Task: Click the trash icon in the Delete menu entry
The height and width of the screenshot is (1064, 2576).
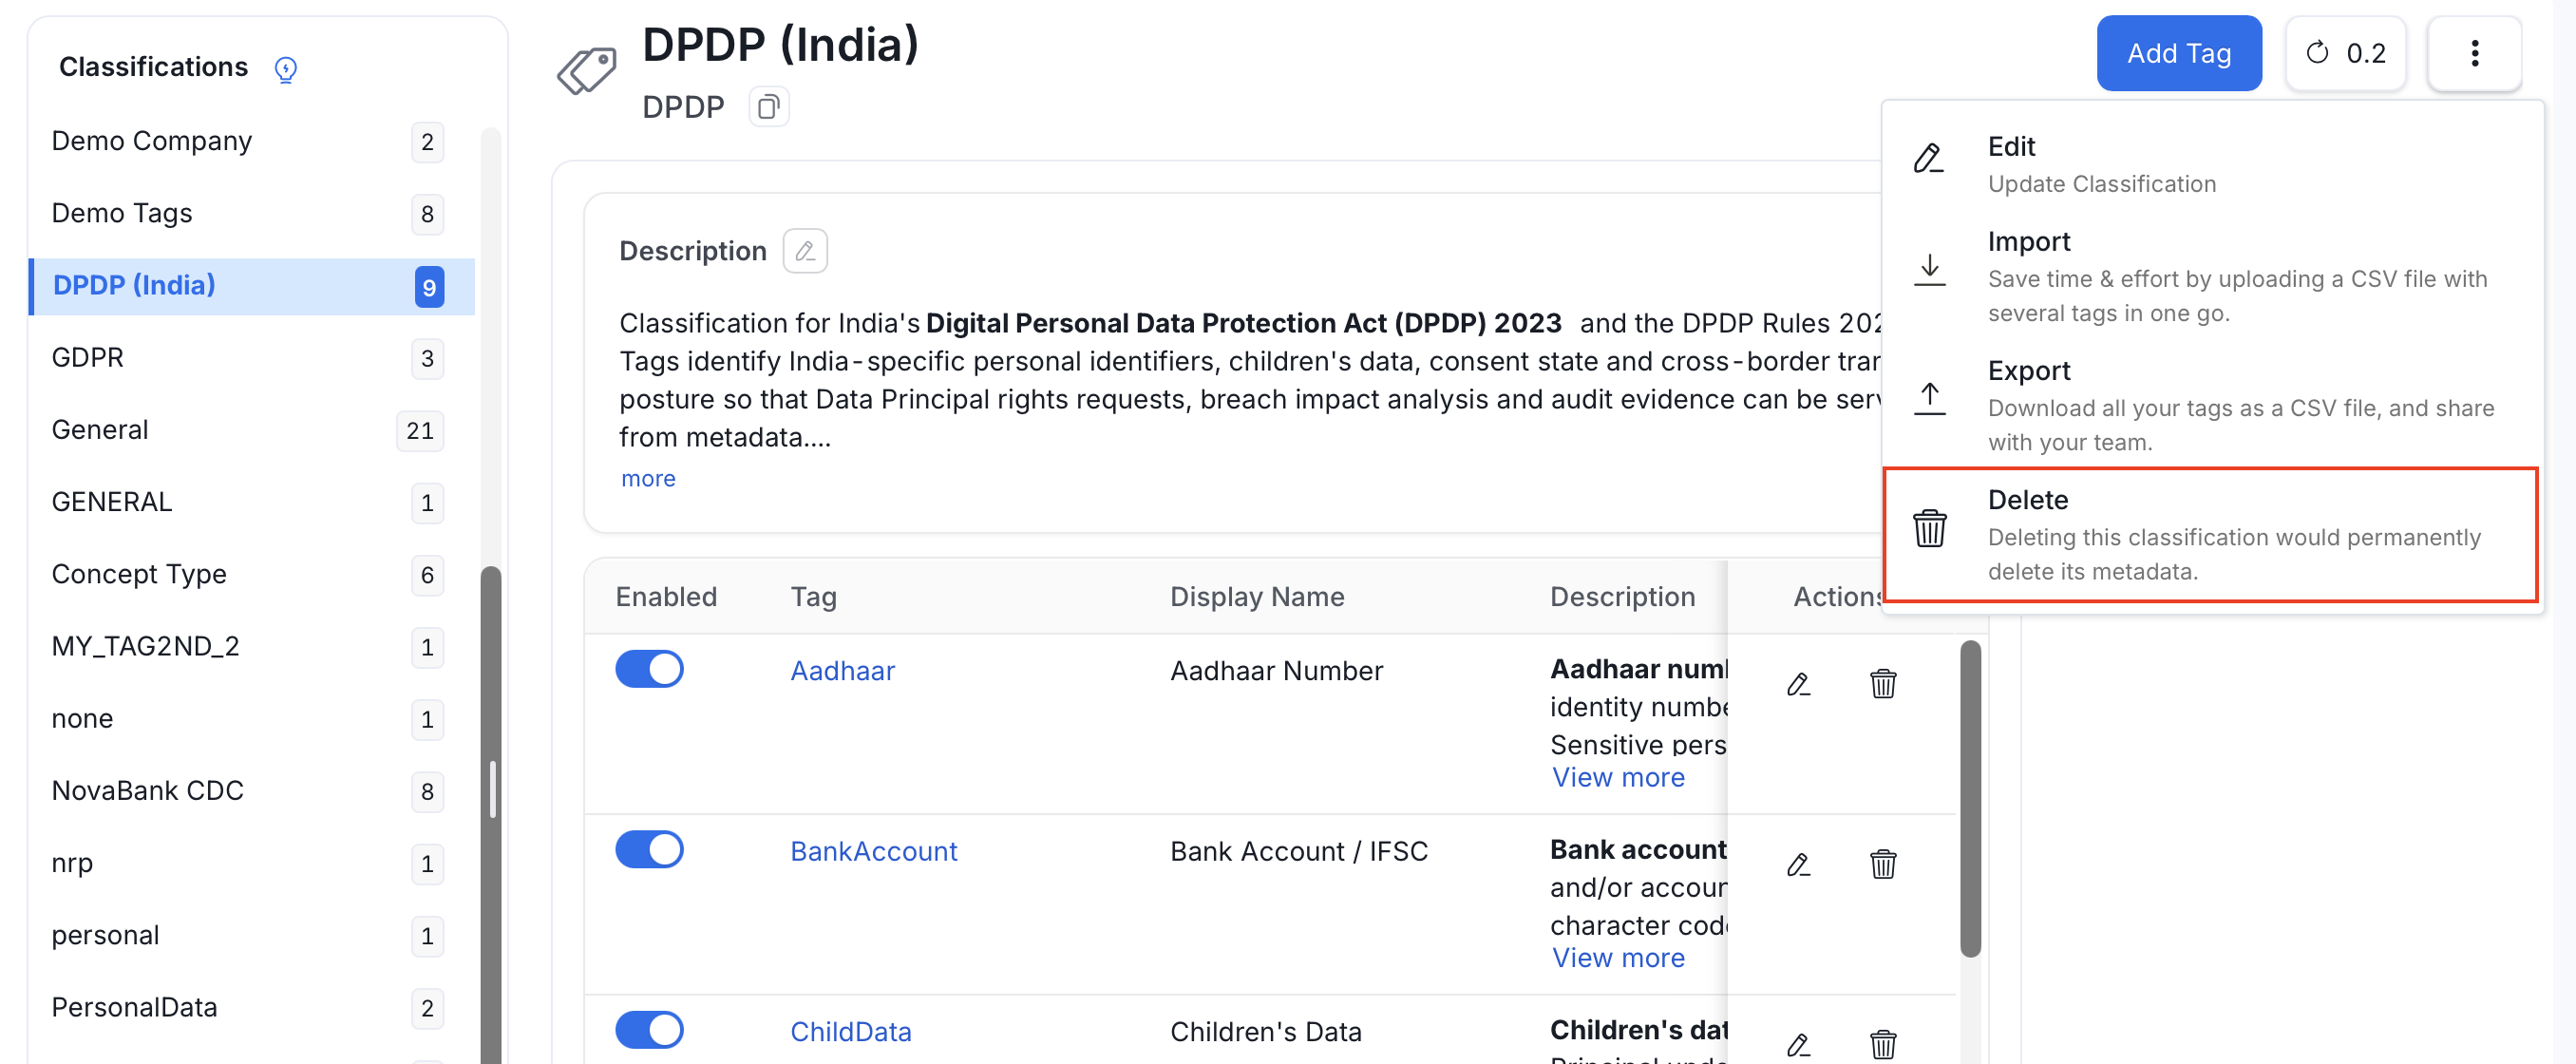Action: pyautogui.click(x=1929, y=528)
